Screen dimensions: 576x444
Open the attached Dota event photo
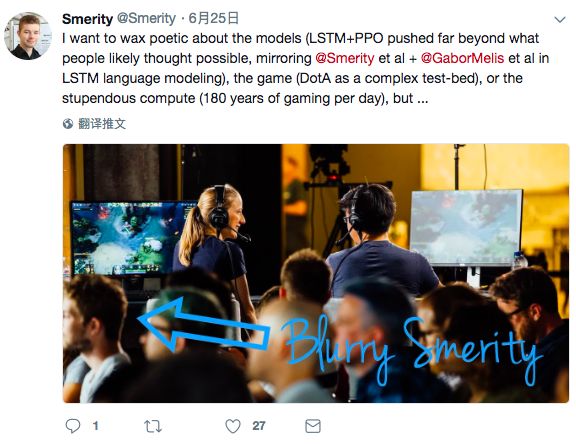[x=316, y=273]
